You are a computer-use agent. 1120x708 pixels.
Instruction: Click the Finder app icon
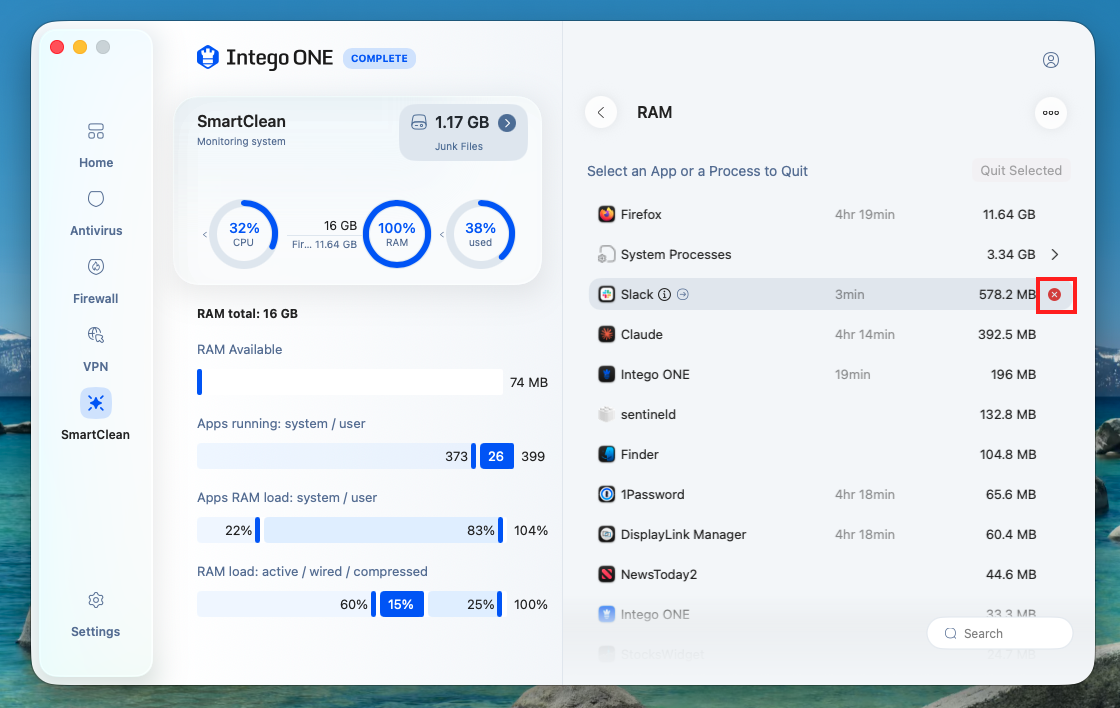(x=606, y=454)
